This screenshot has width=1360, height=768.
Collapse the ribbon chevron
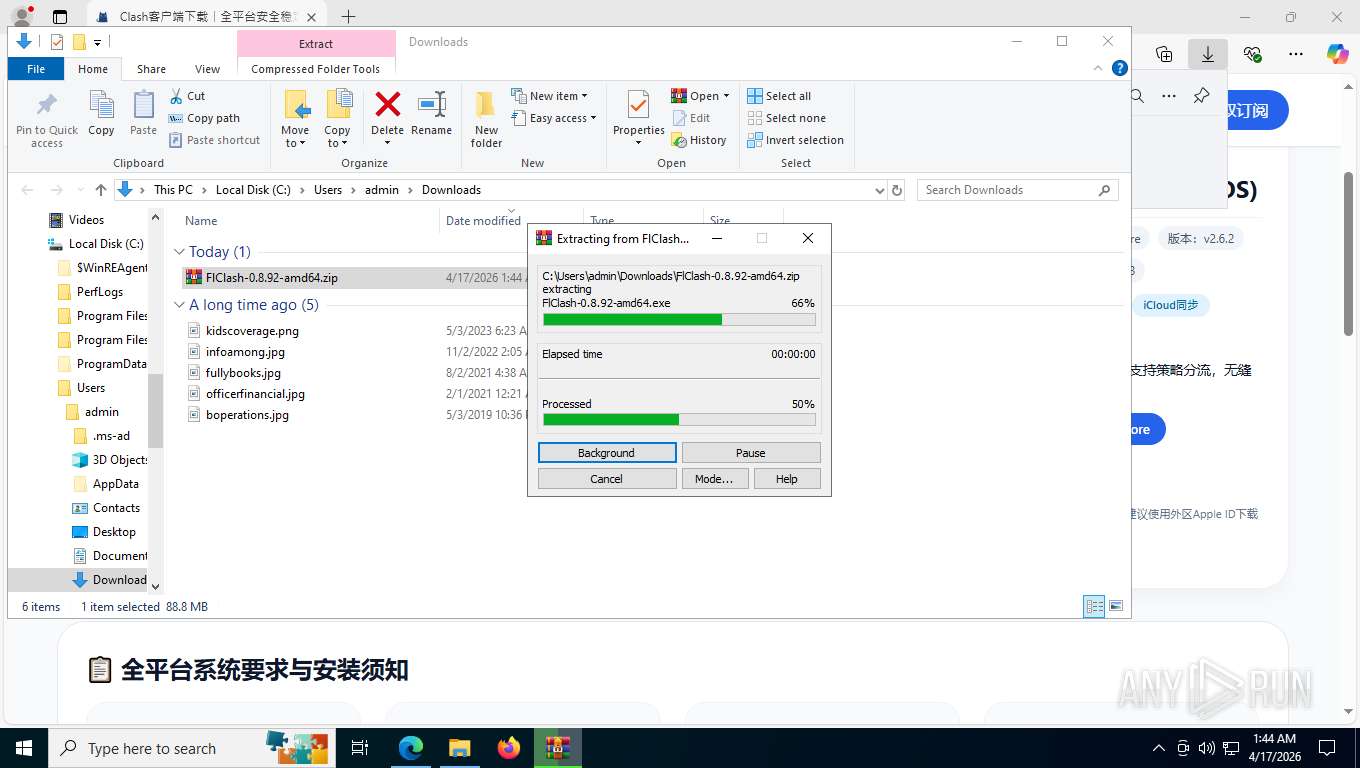(x=1099, y=68)
